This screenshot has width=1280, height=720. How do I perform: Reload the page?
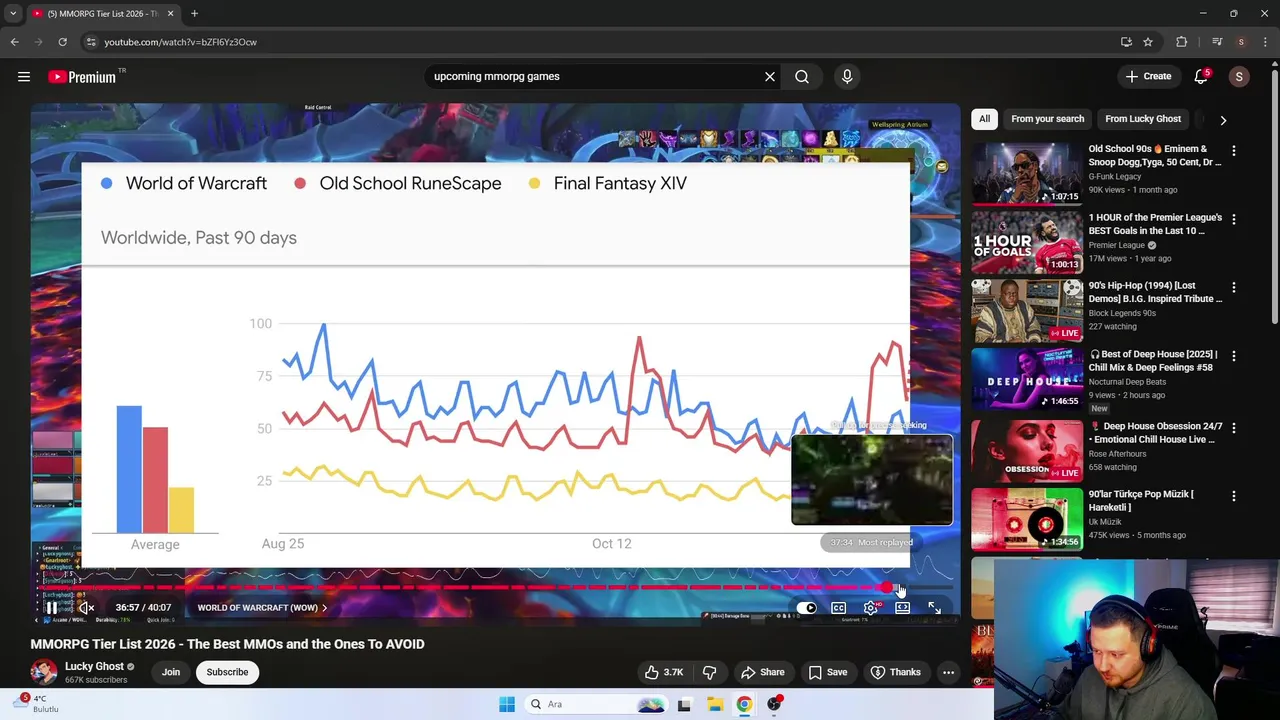(x=62, y=42)
